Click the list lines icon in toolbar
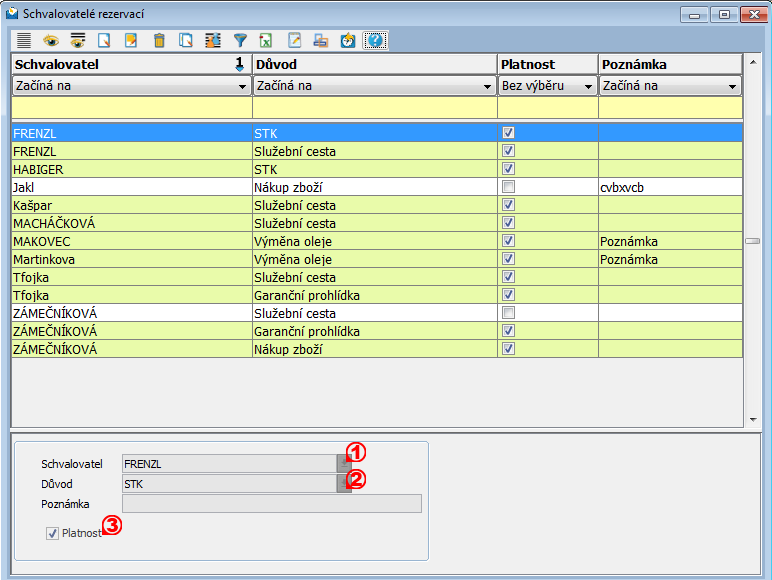The width and height of the screenshot is (772, 580). pos(24,41)
